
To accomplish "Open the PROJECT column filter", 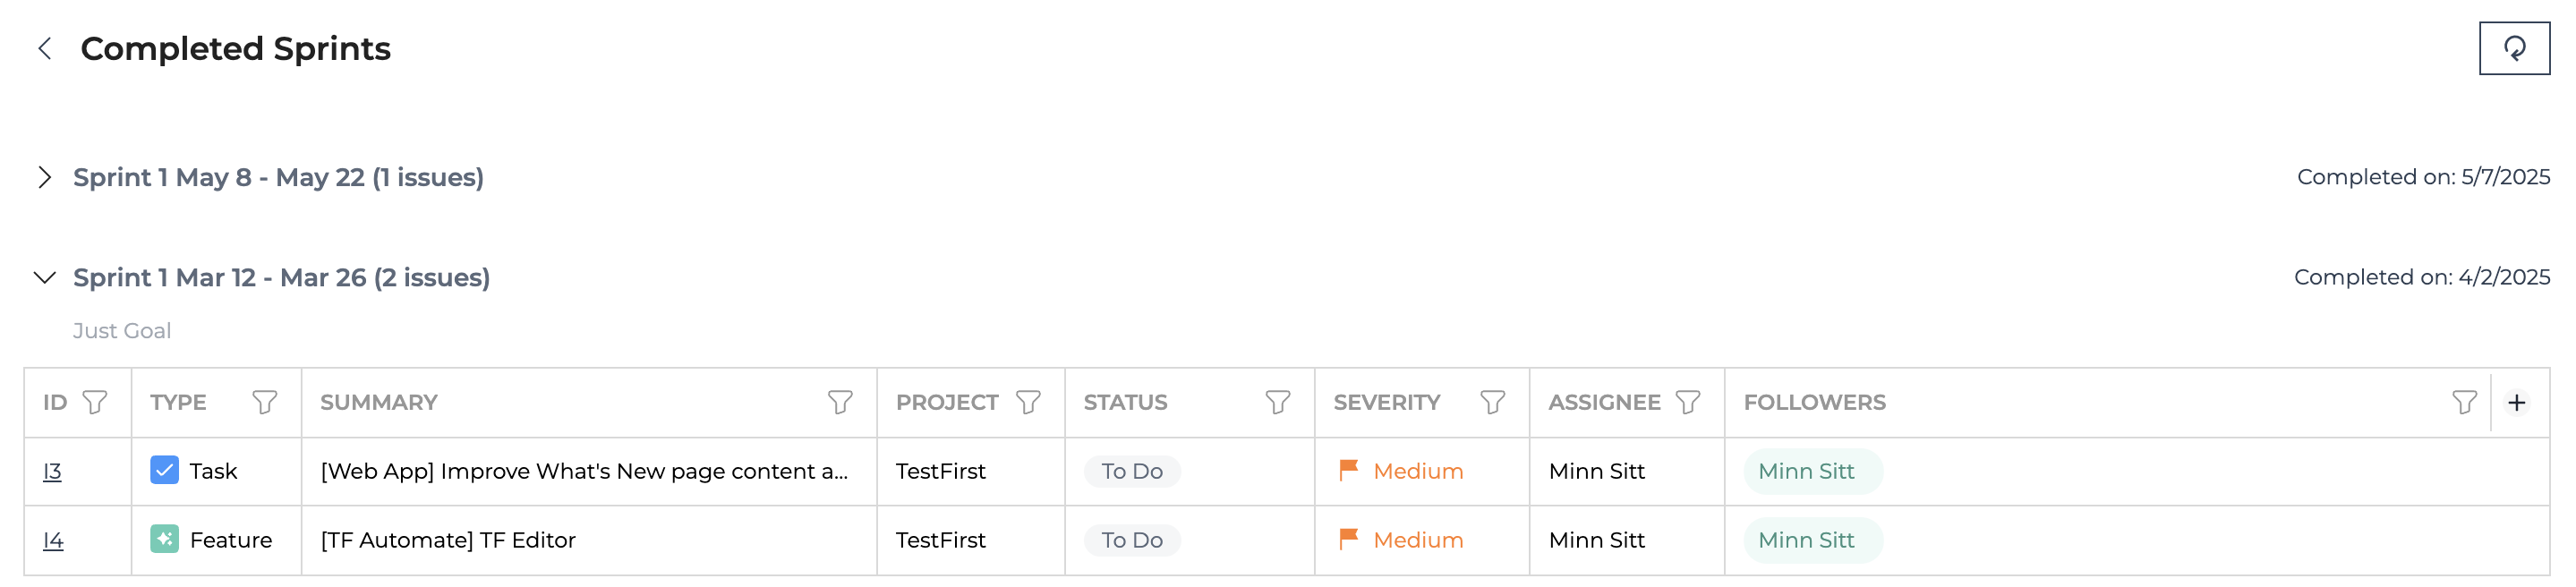I will 1028,402.
